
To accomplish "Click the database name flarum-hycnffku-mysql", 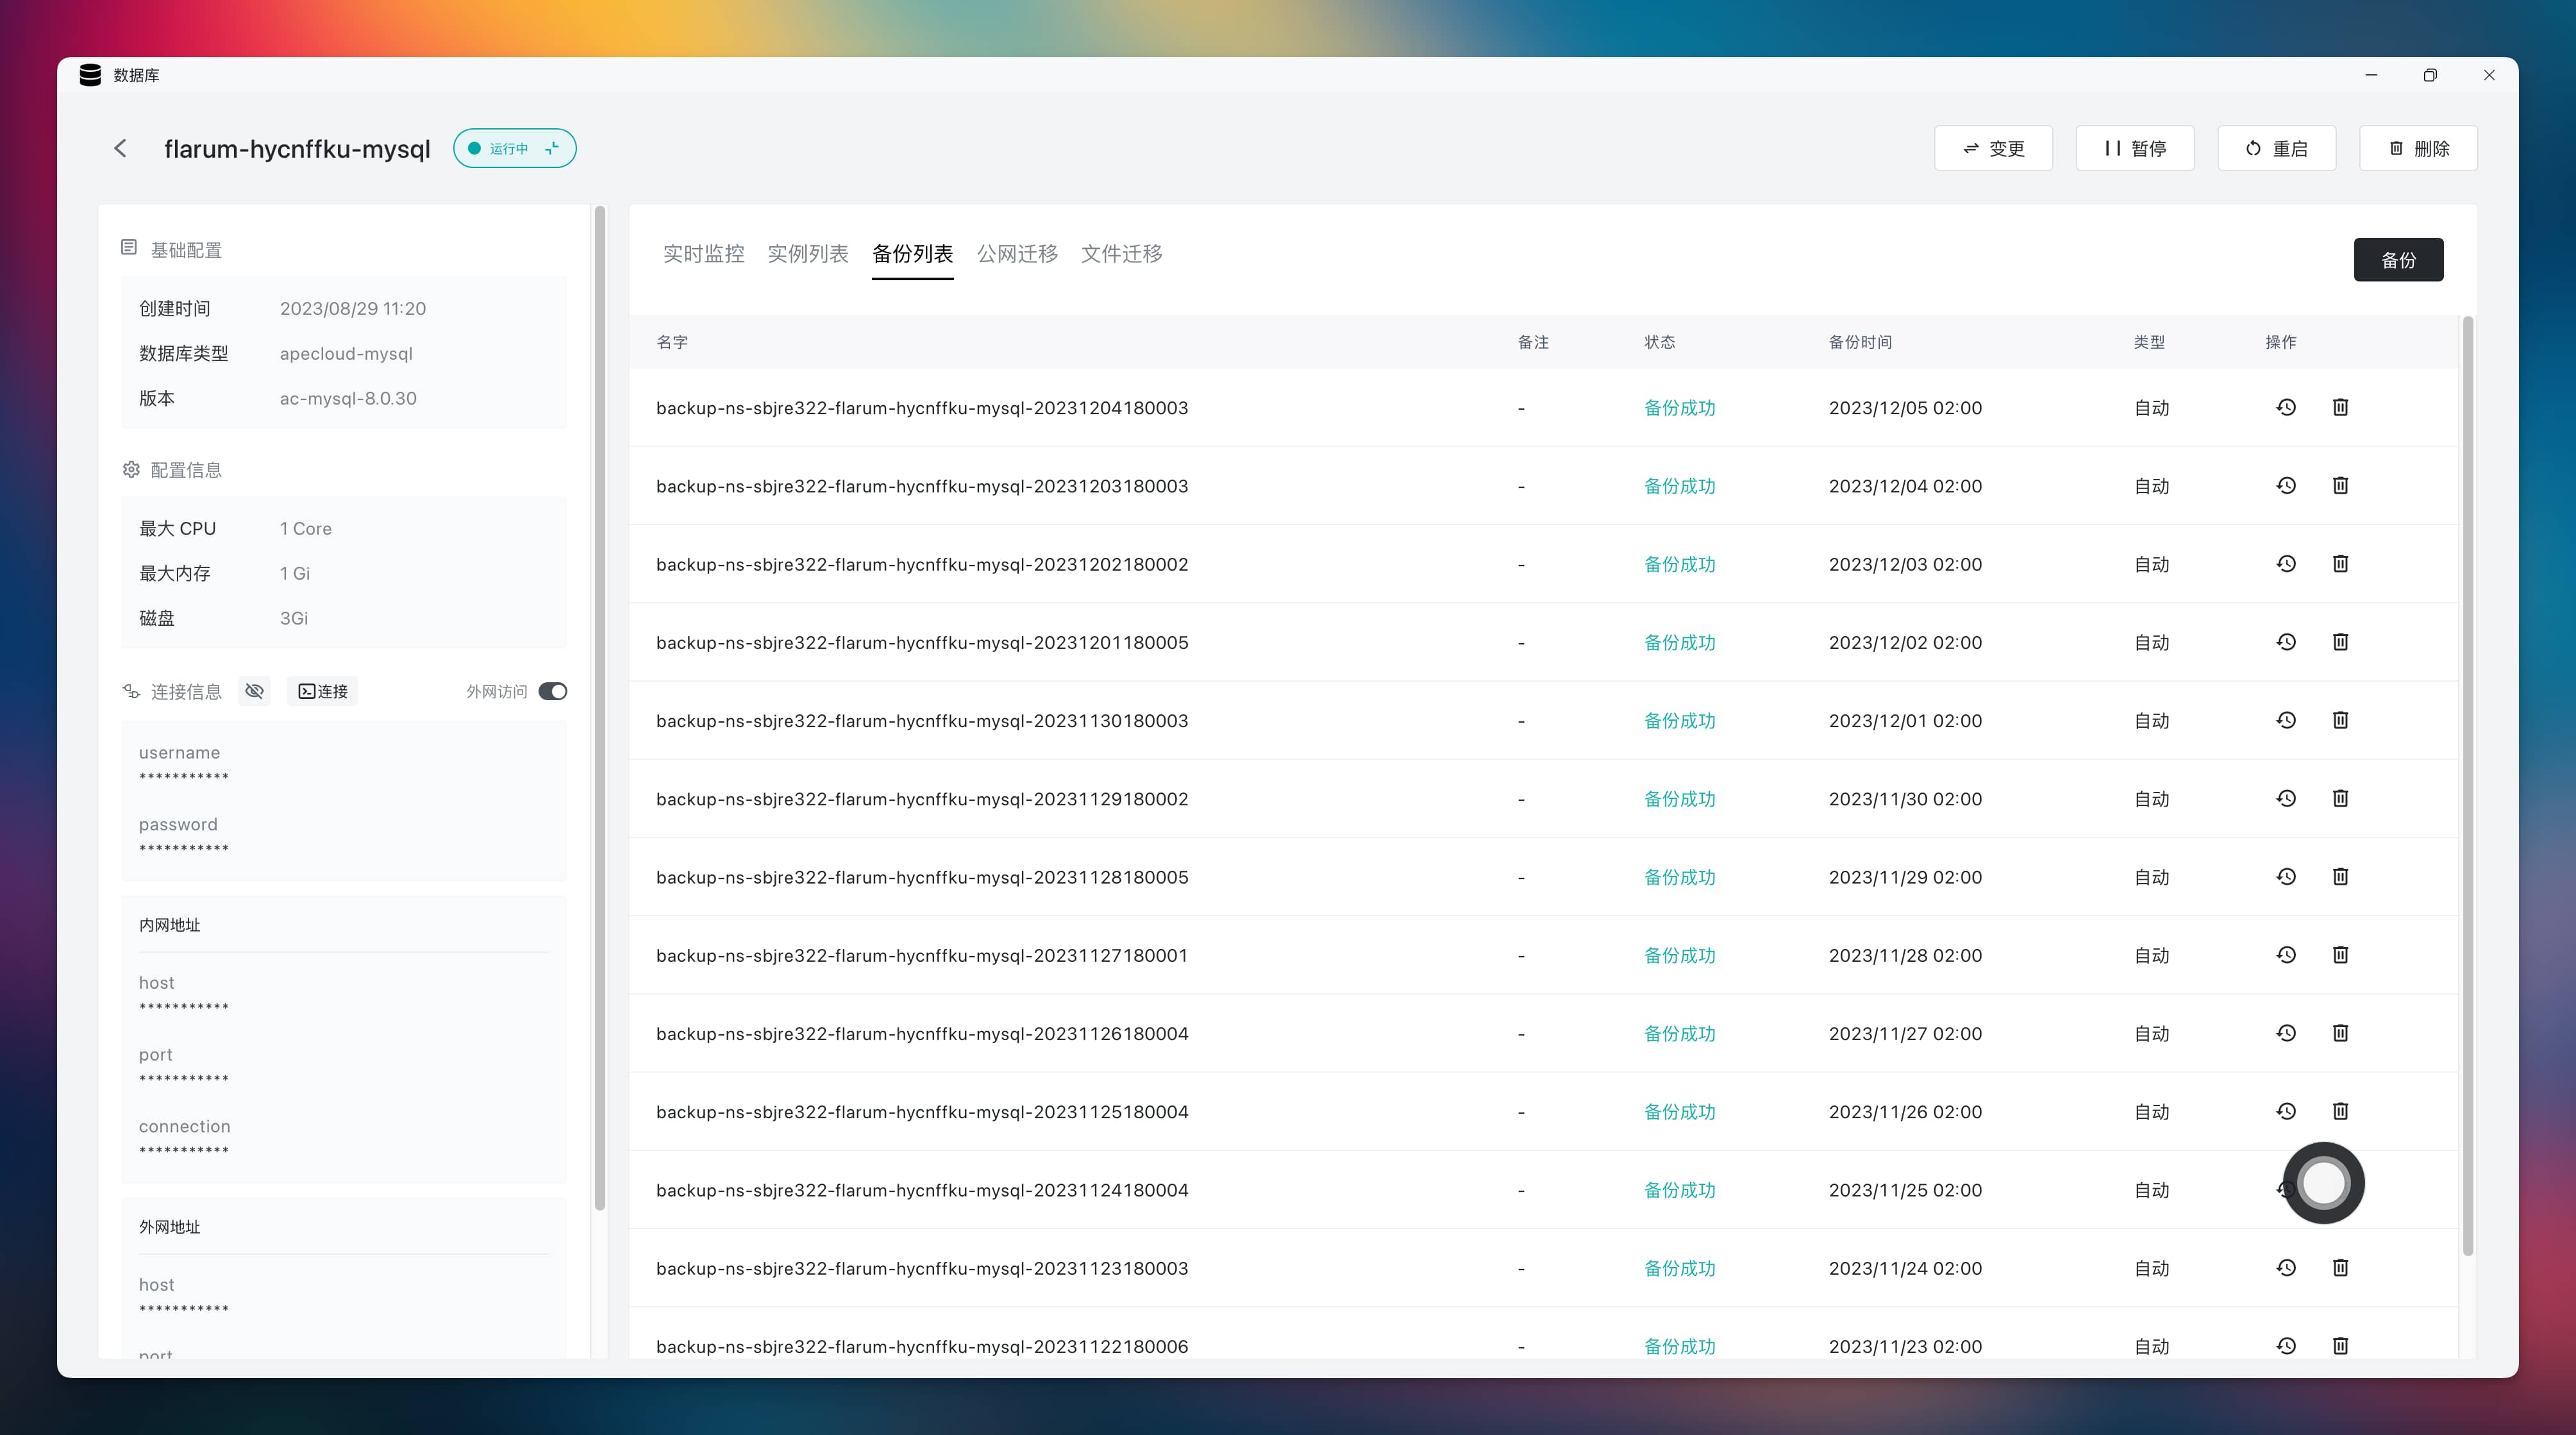I will pyautogui.click(x=297, y=149).
